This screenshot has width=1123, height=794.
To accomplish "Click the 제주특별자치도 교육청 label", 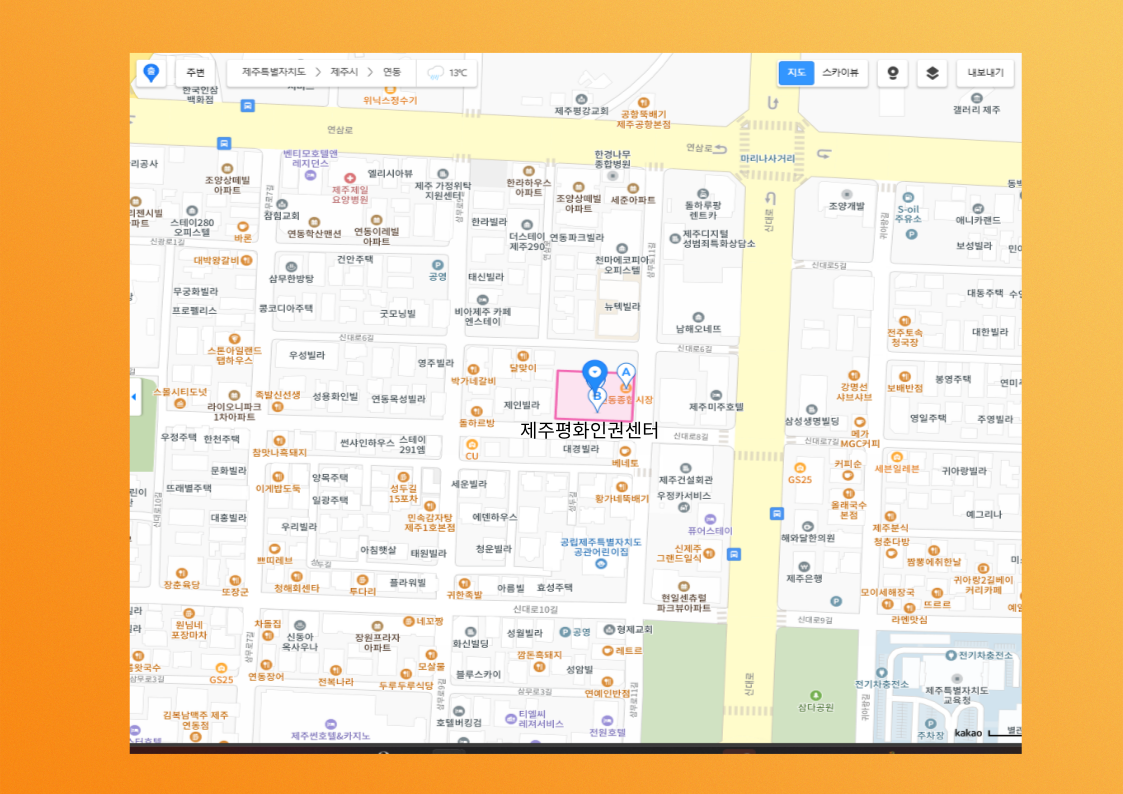I will pos(956,695).
